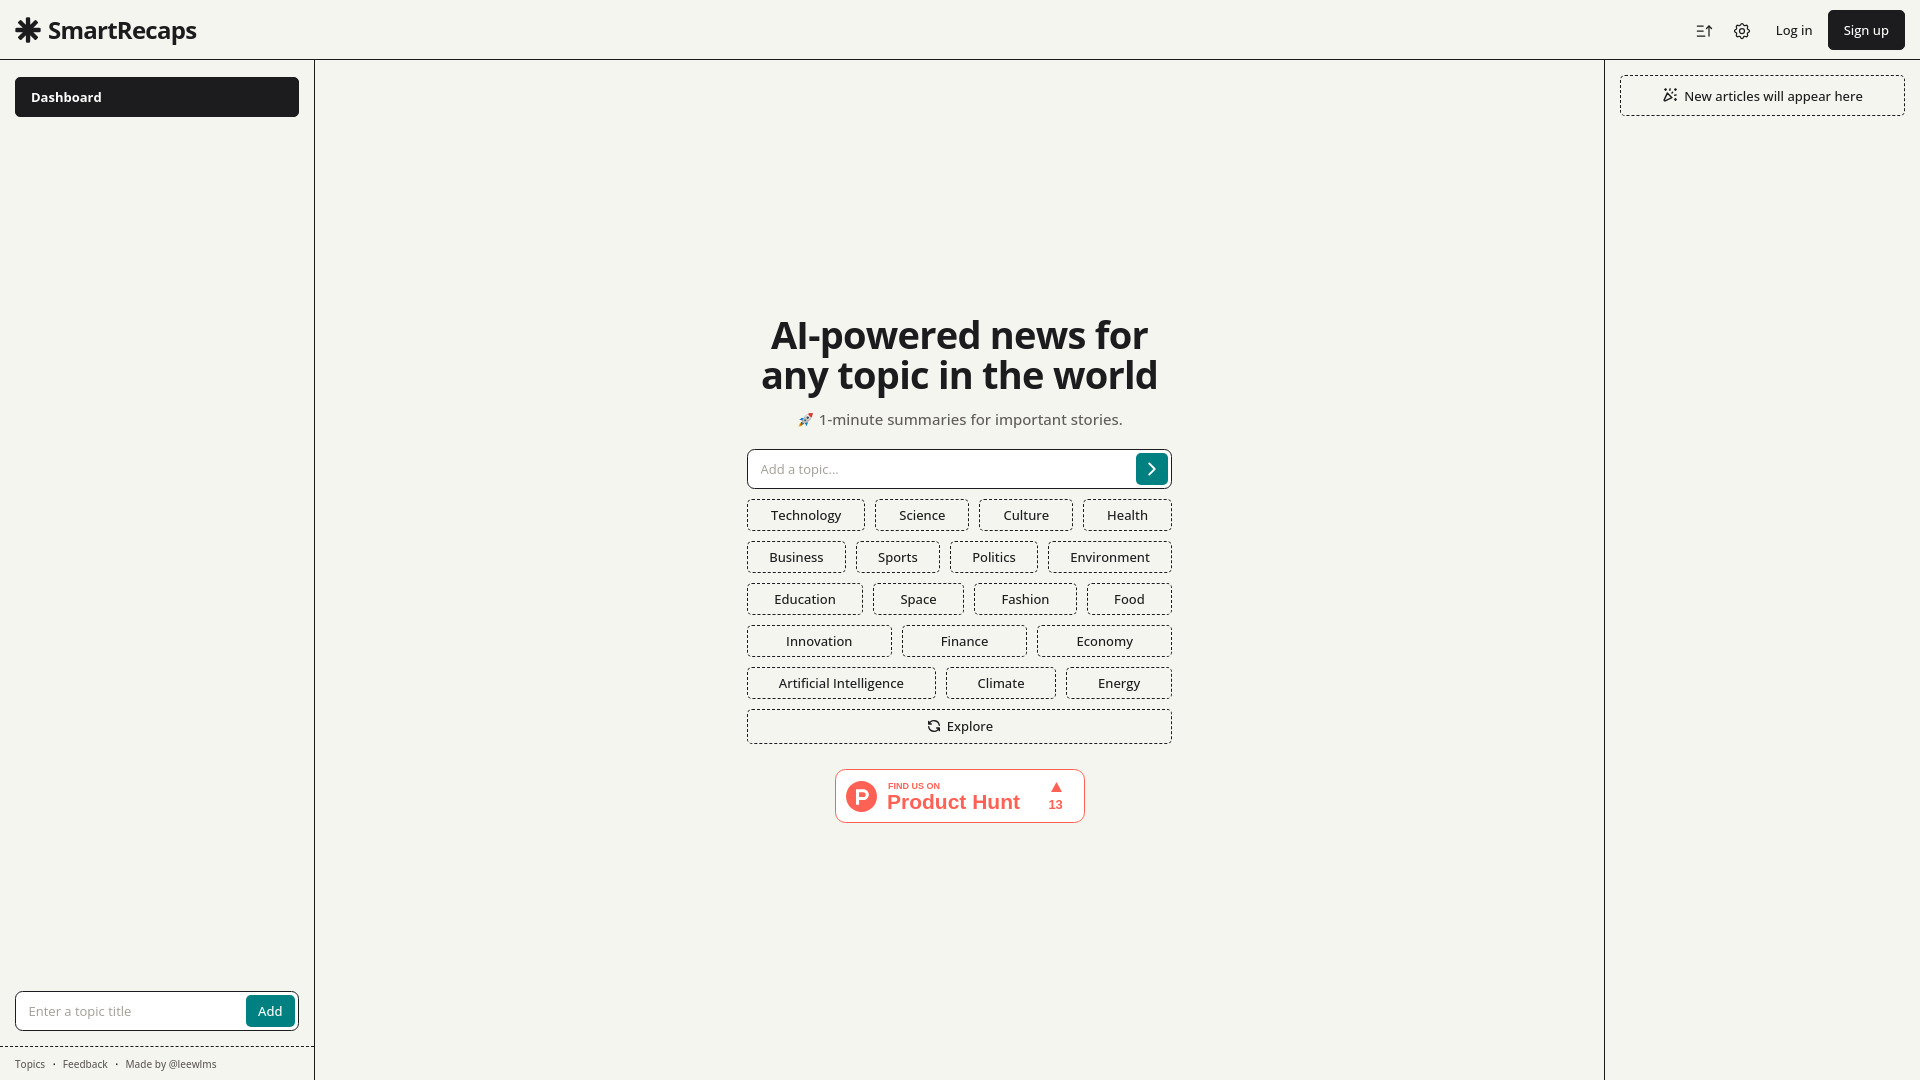Expand the topic input search dropdown
The width and height of the screenshot is (1920, 1080).
click(1151, 468)
